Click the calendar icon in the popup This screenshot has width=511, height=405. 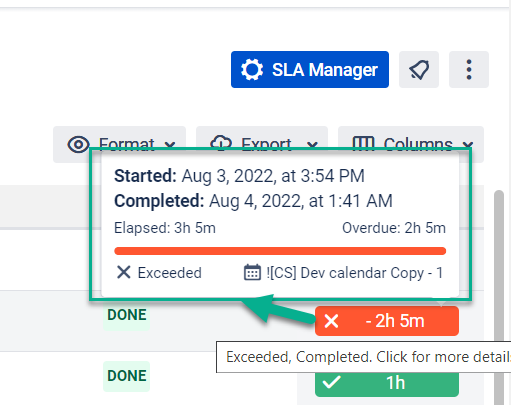252,272
